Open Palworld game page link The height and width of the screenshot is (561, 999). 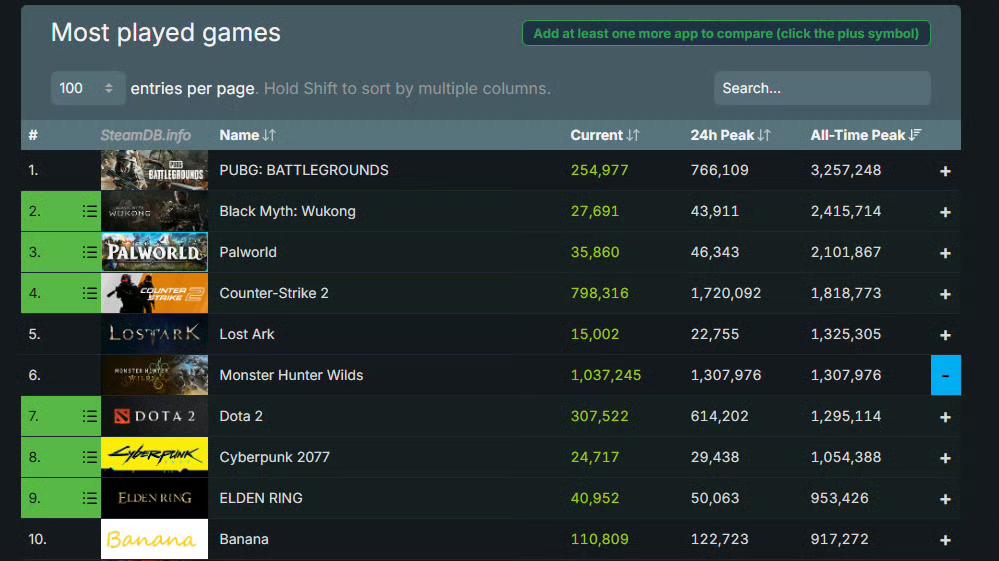point(248,252)
